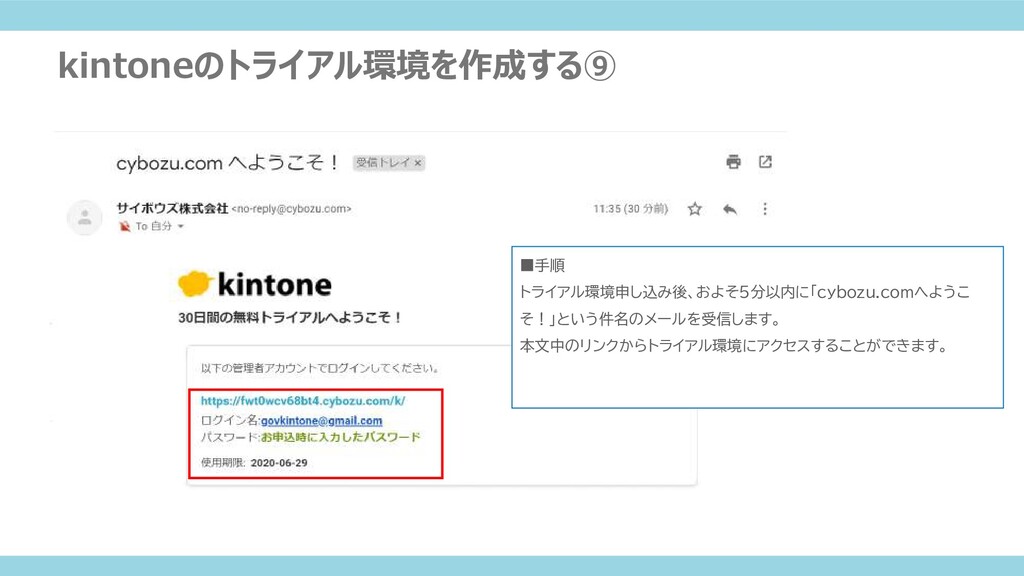Click the email subject cybozu.com へようこそ！

point(228,163)
